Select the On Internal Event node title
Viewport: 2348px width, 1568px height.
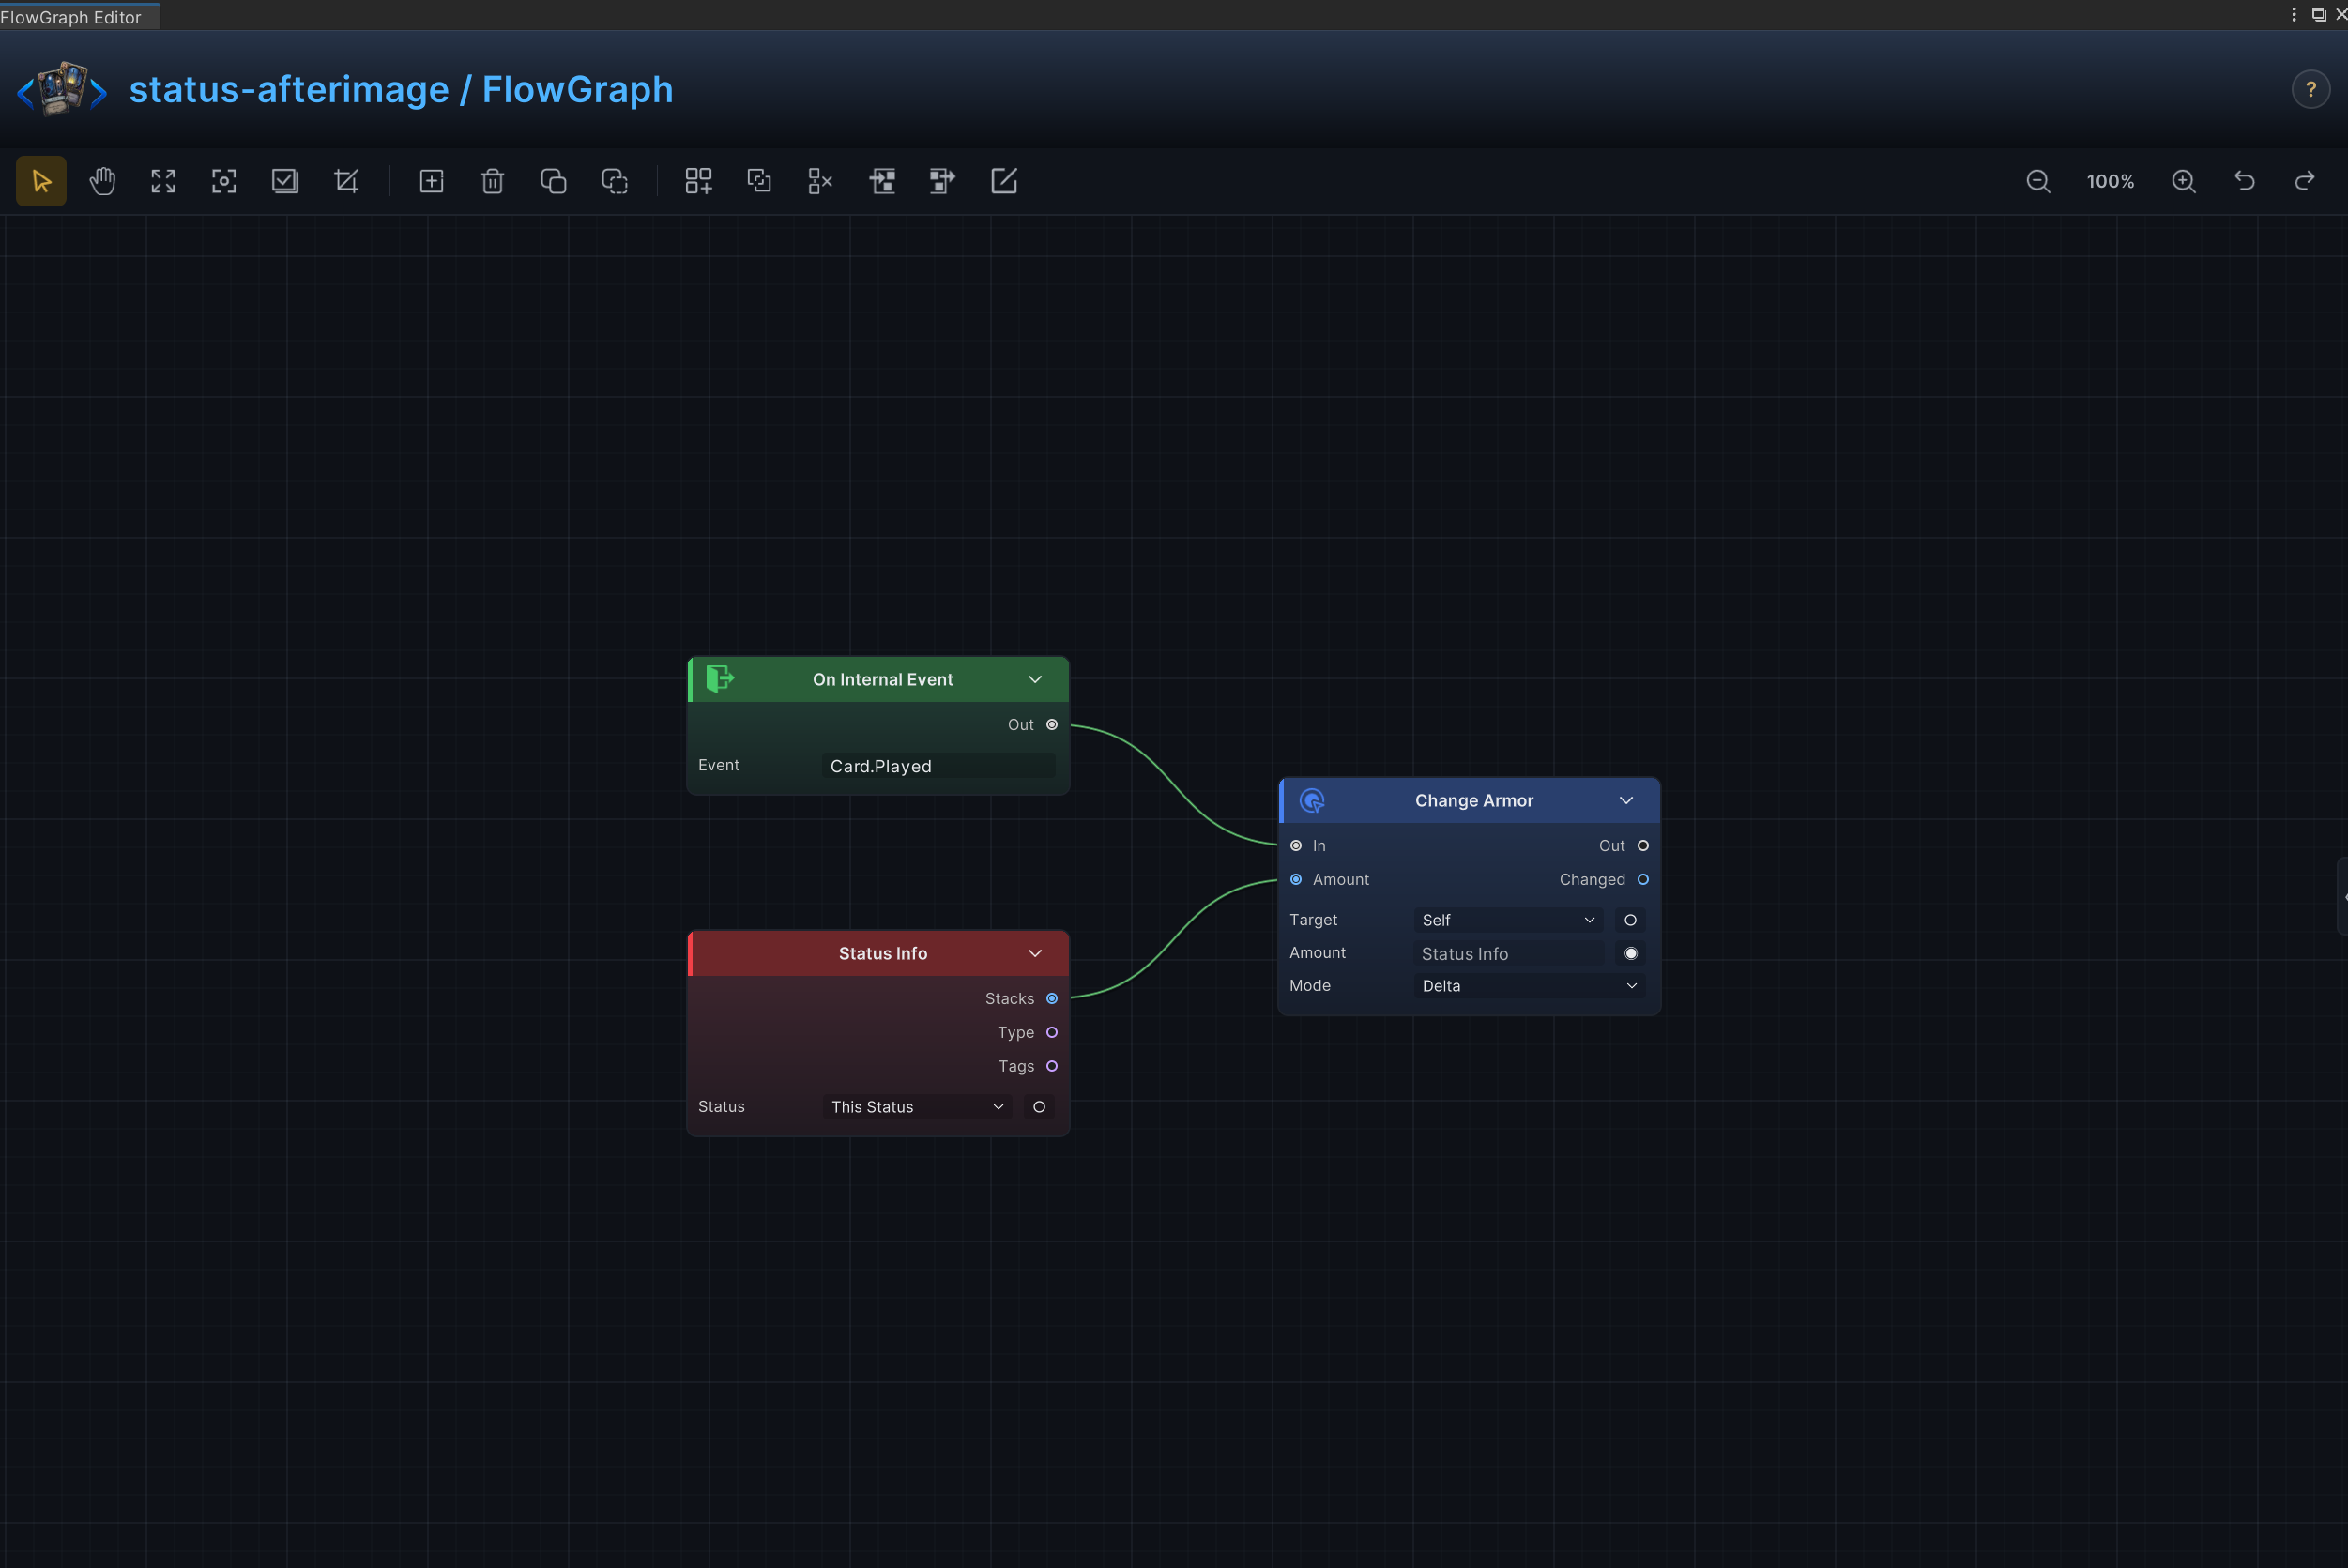[x=883, y=680]
